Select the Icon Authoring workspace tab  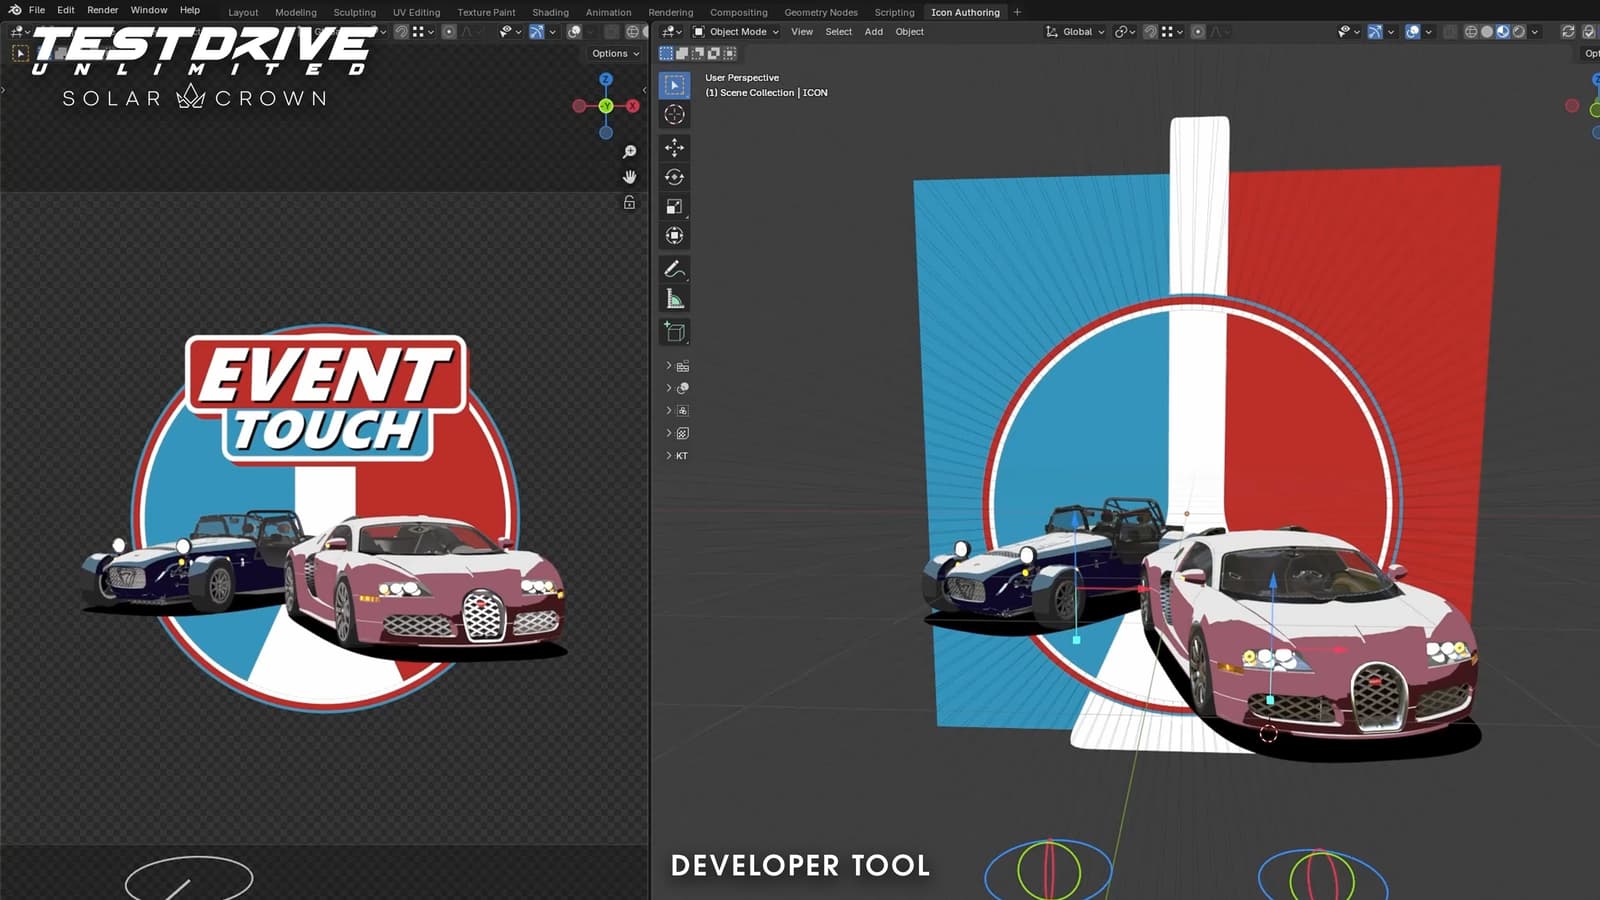coord(965,13)
